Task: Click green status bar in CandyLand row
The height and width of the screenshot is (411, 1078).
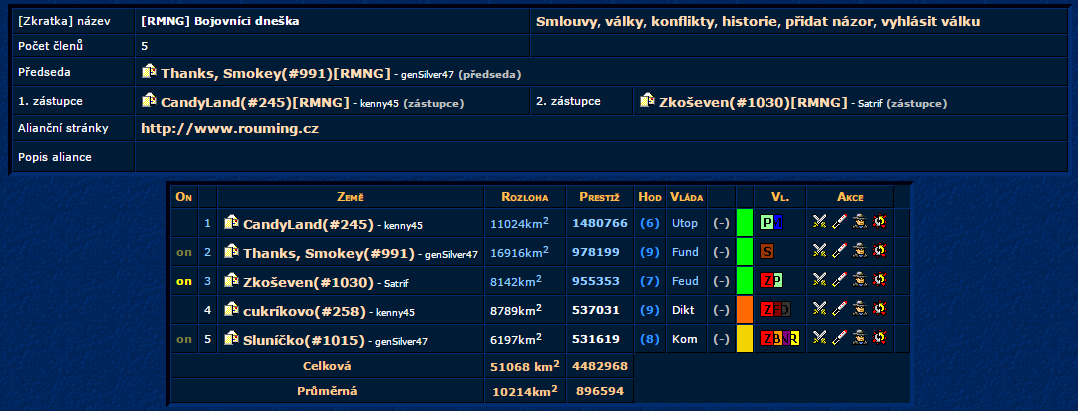Action: click(745, 223)
